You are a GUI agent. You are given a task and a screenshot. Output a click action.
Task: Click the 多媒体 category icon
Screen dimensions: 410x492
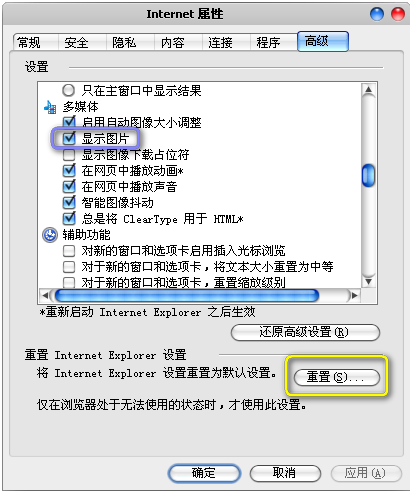pos(50,107)
